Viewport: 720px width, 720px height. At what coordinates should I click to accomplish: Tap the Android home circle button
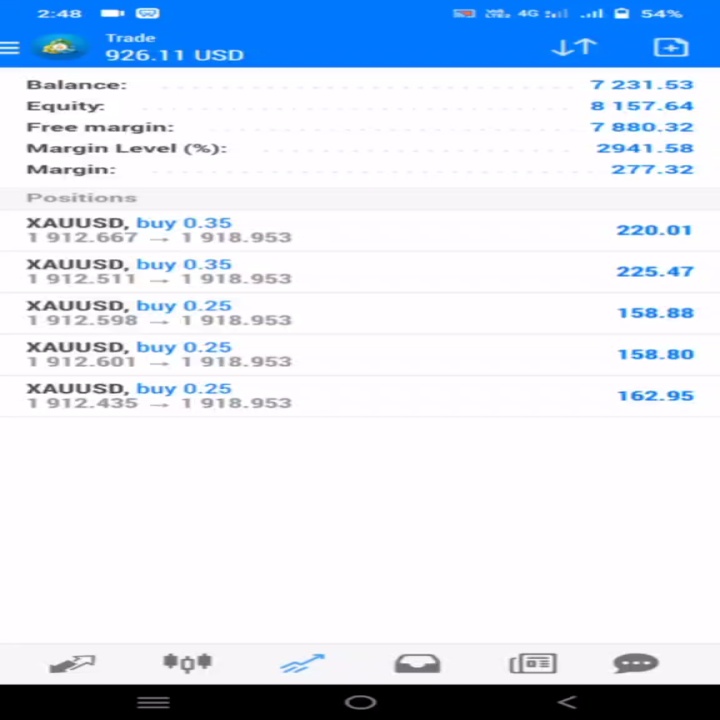click(x=360, y=702)
